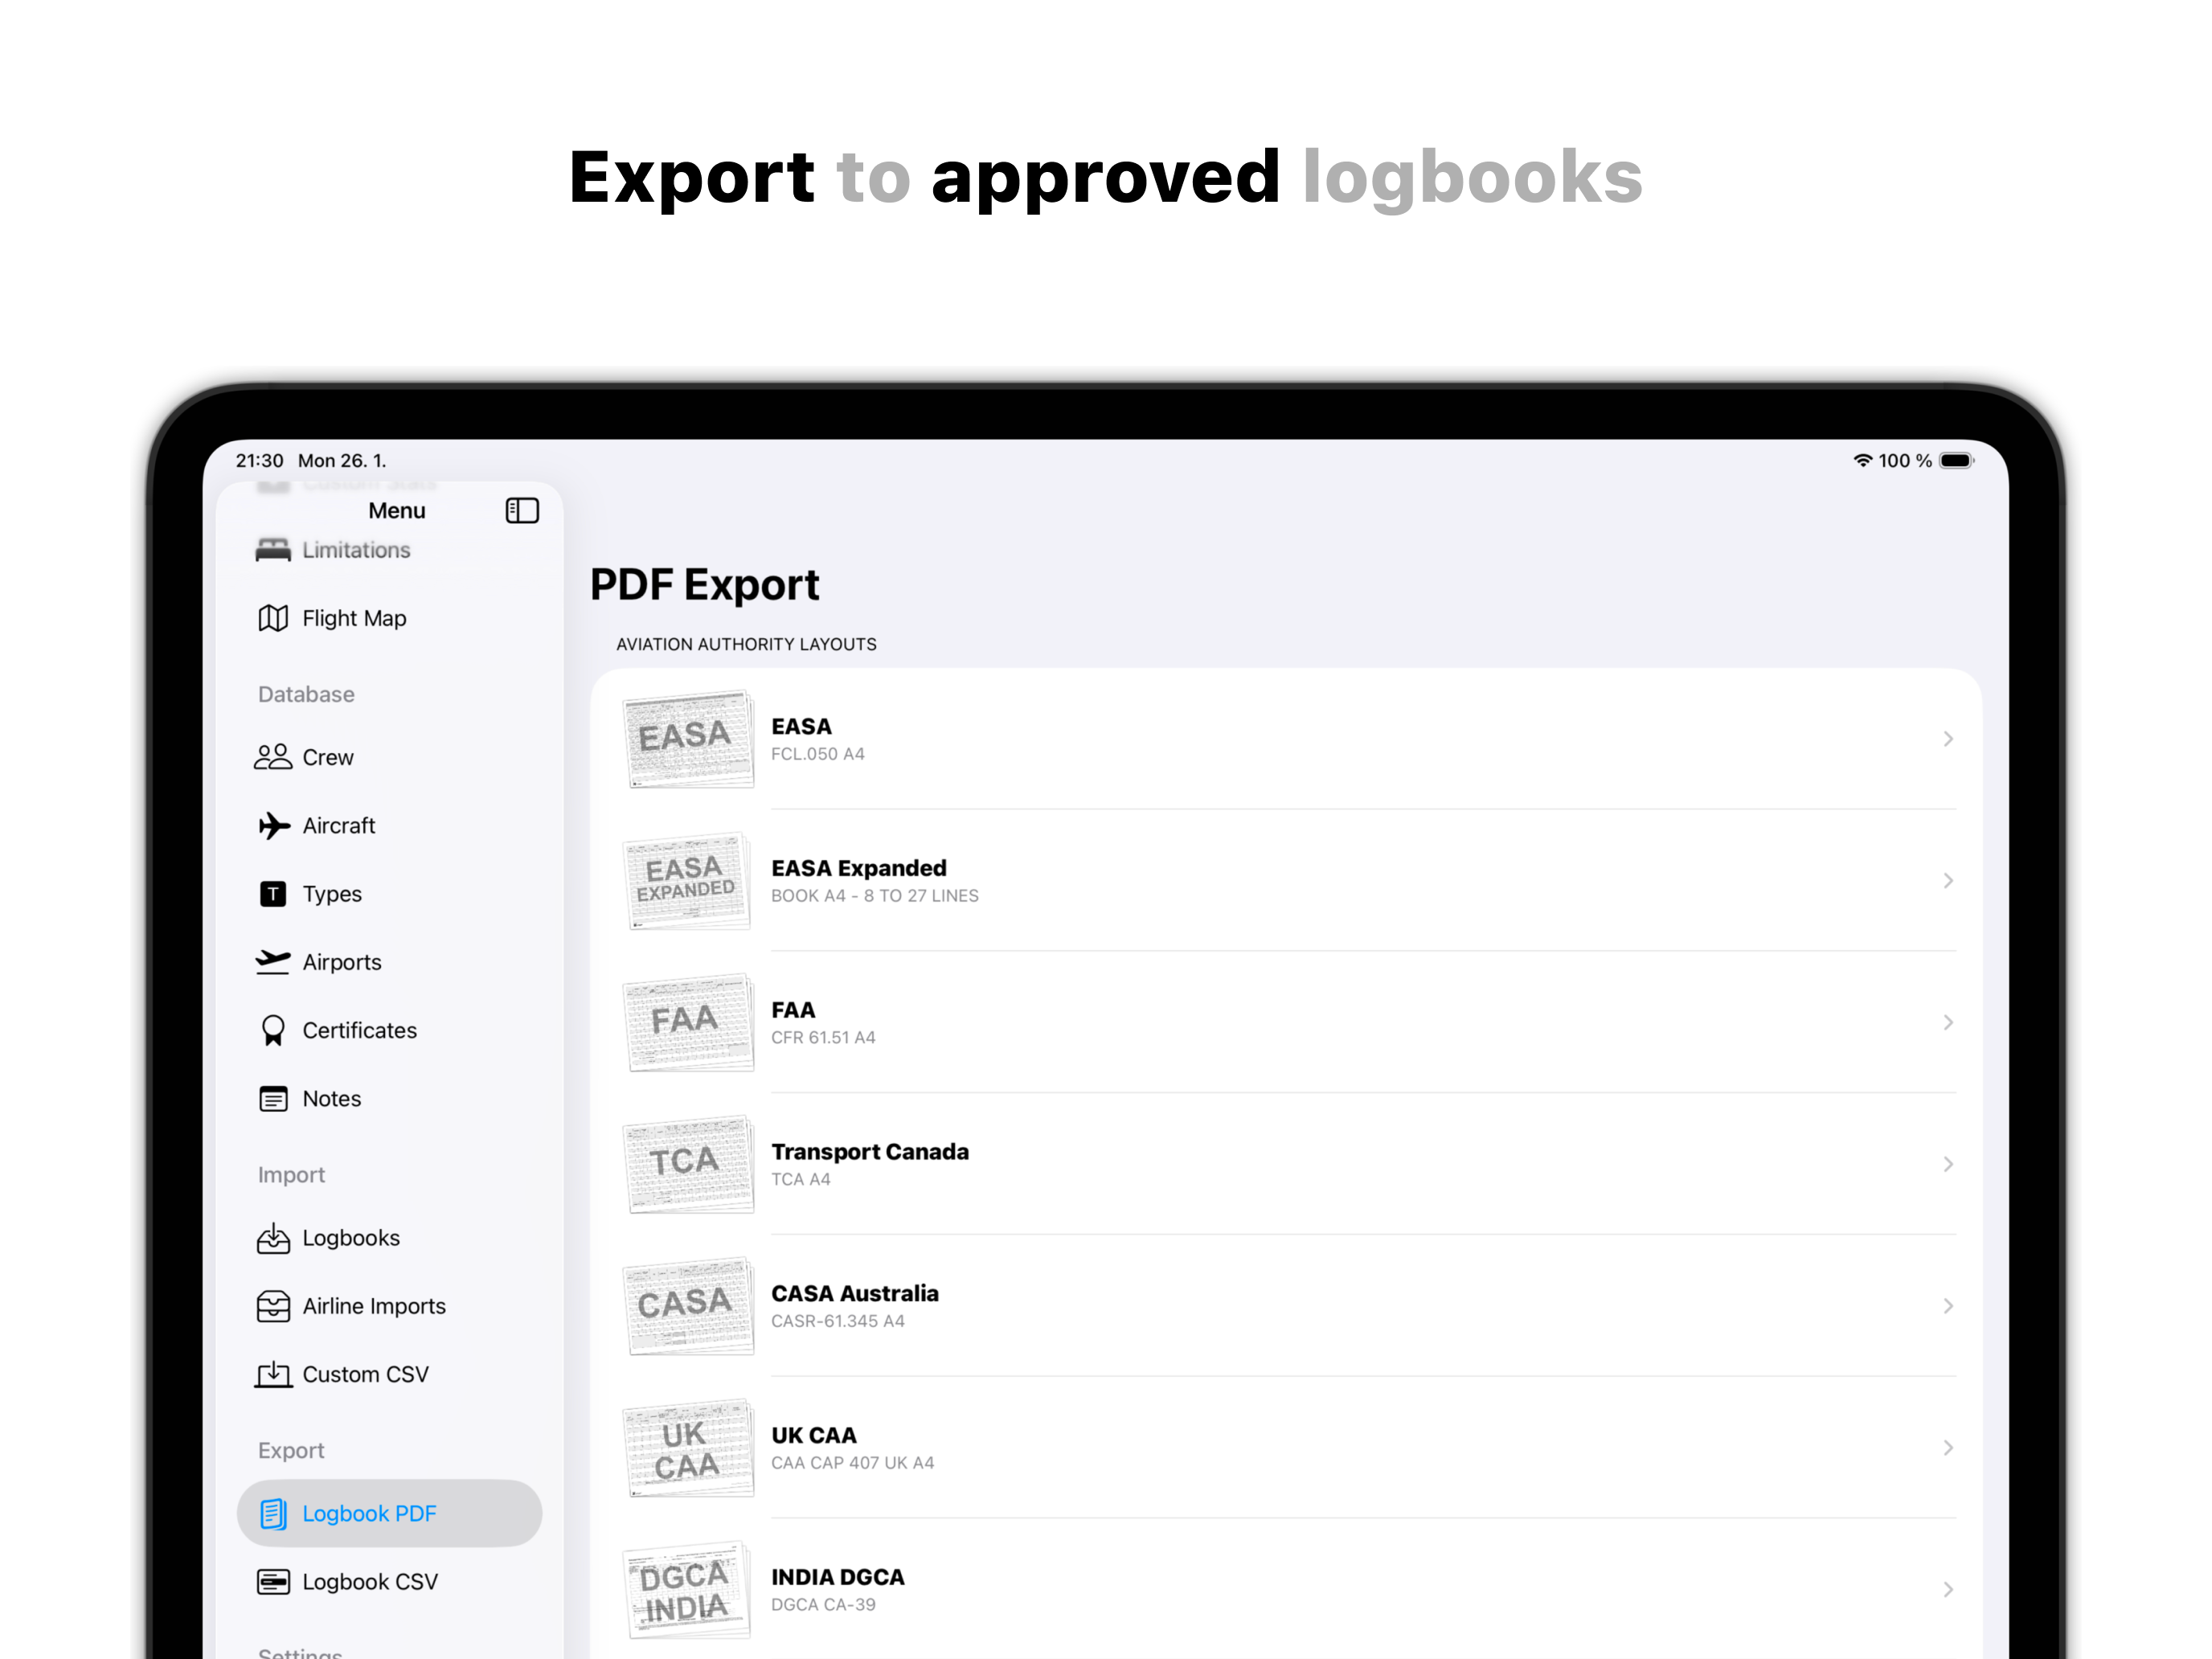2212x1659 pixels.
Task: Open Airline Imports menu entry
Action: (x=373, y=1306)
